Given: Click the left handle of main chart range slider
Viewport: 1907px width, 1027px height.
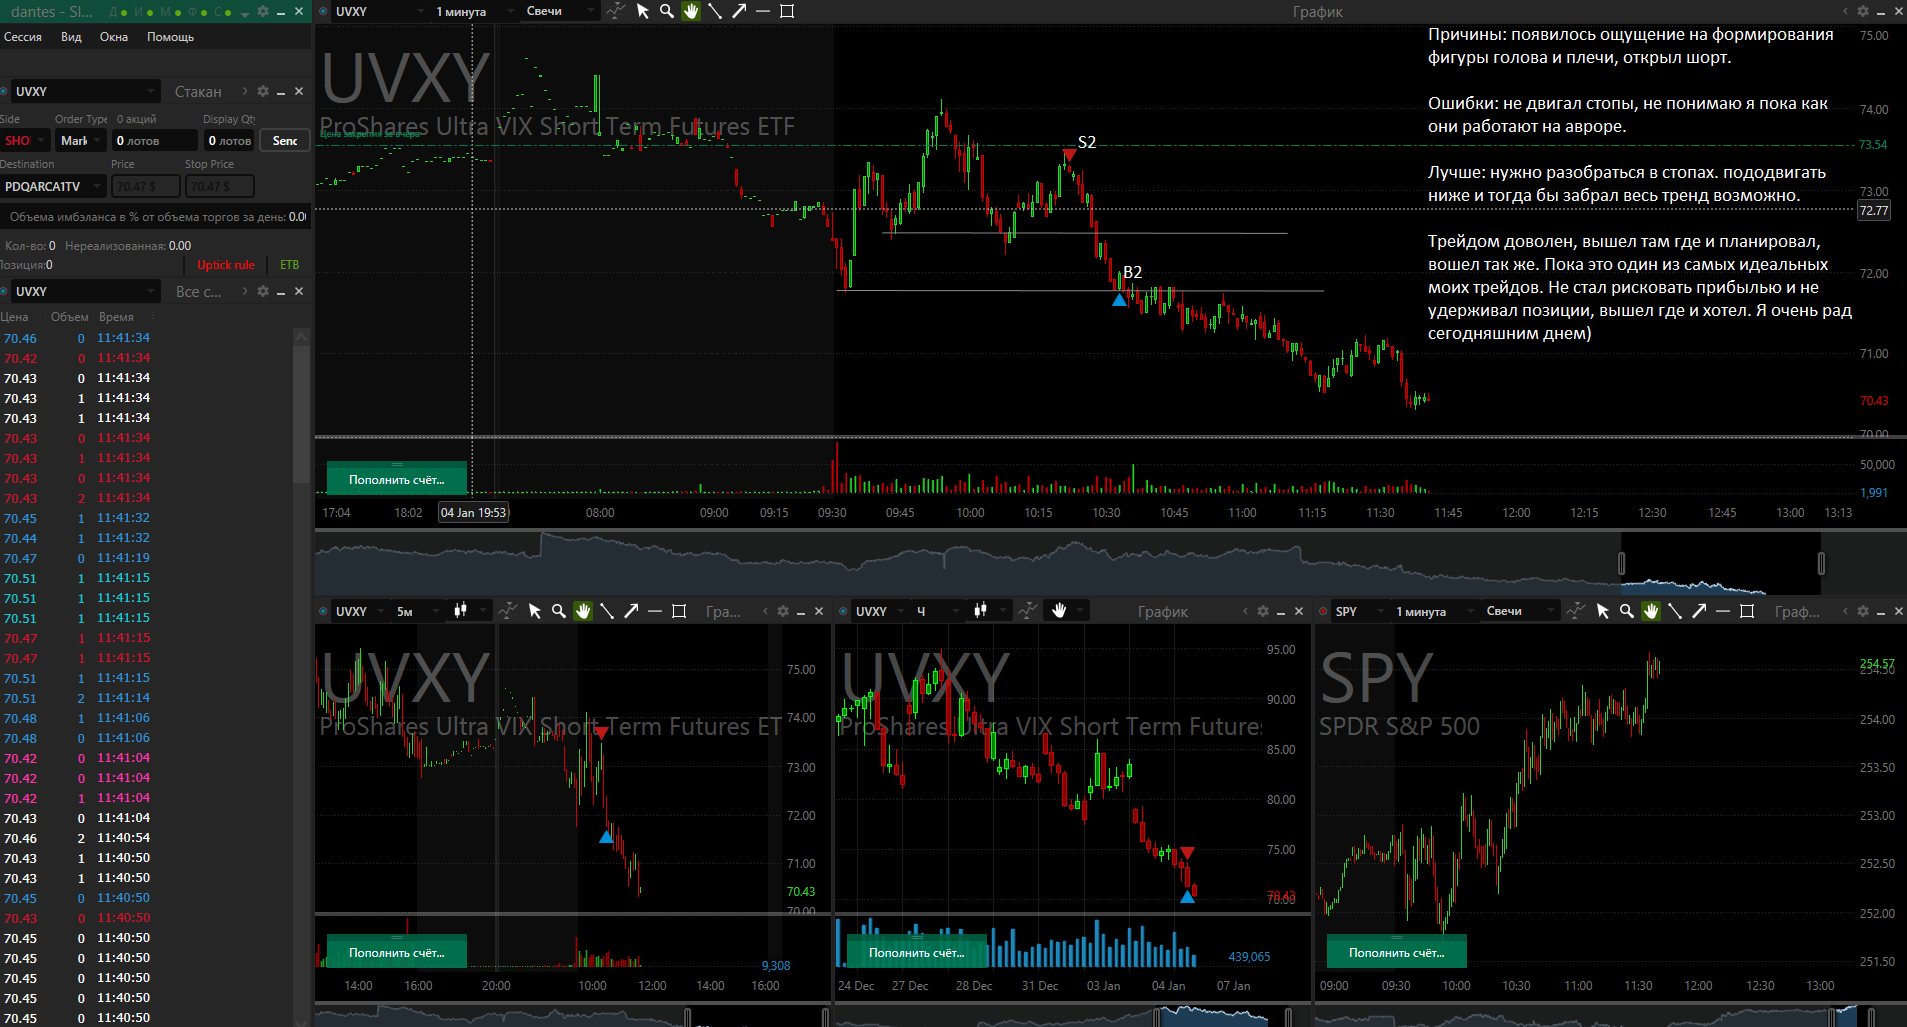Looking at the screenshot, I should click(x=1621, y=563).
